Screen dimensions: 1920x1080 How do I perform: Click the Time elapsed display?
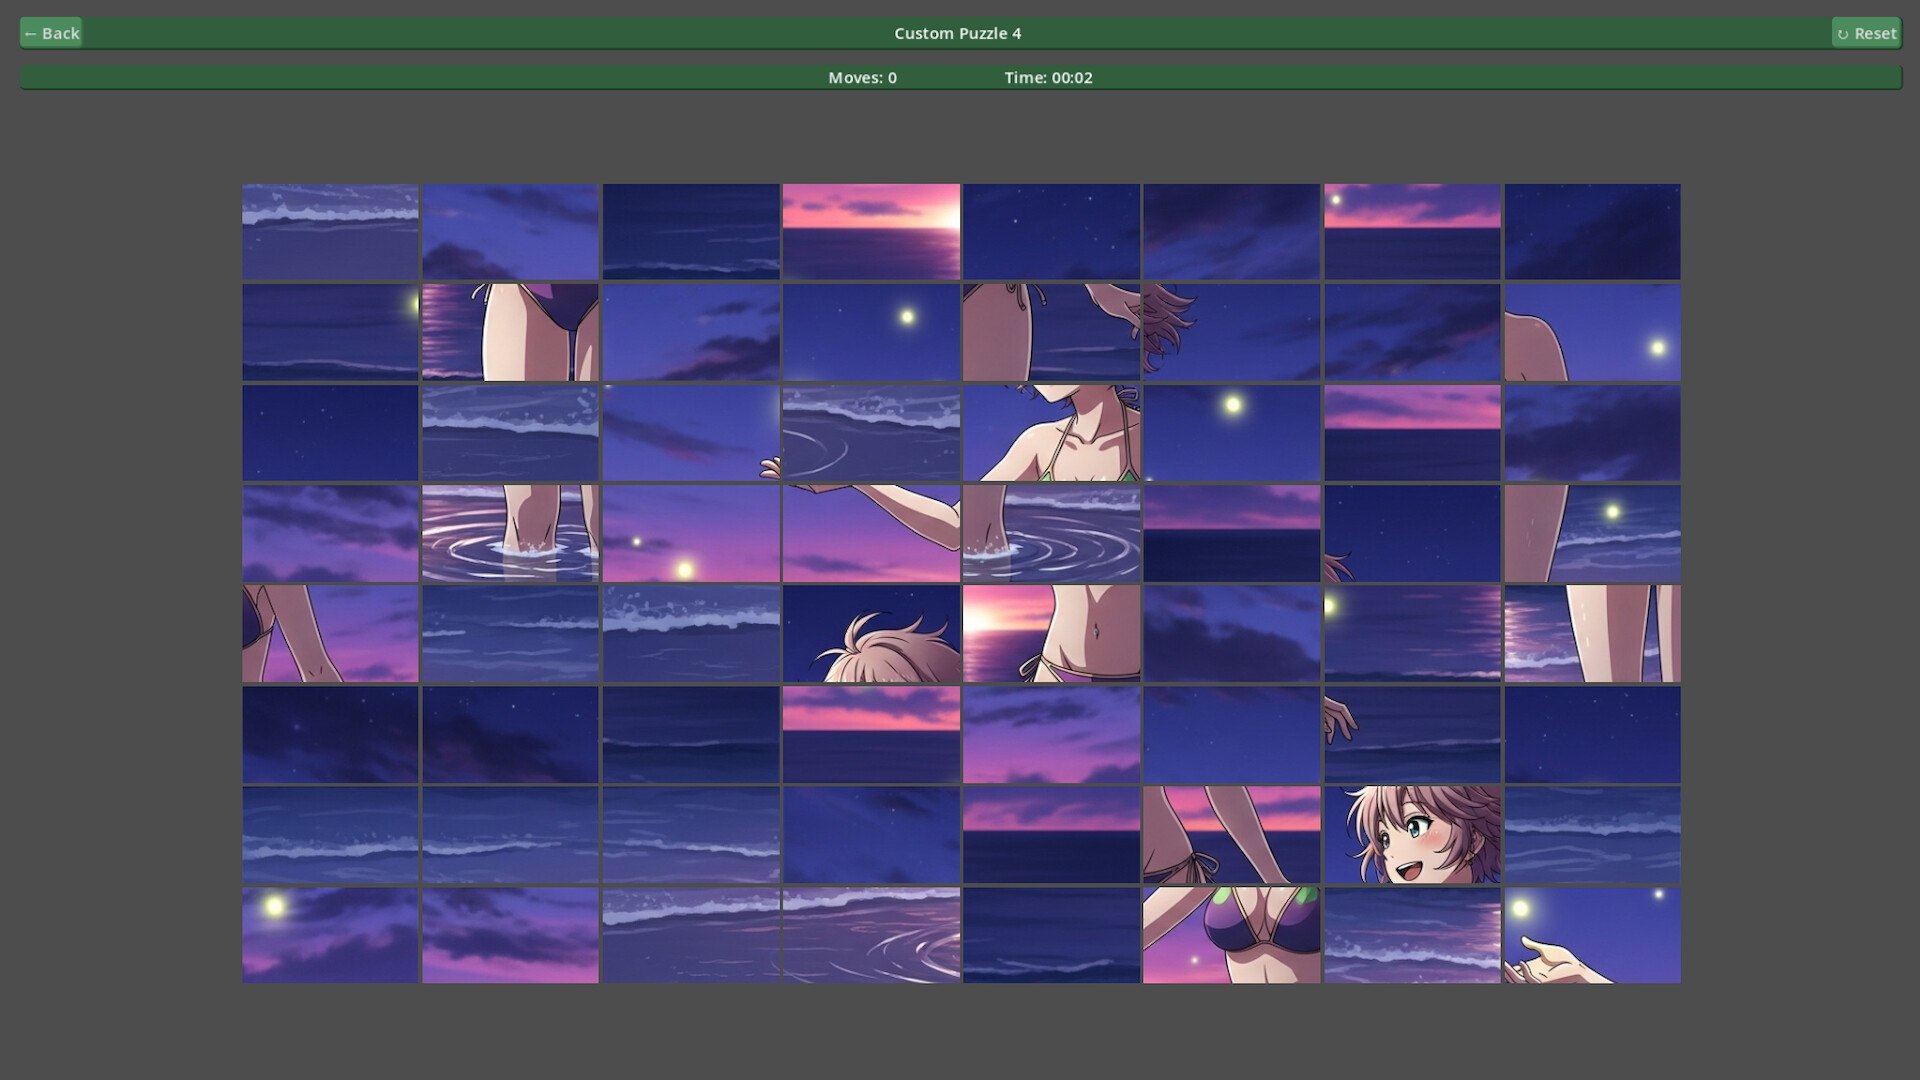click(x=1049, y=77)
